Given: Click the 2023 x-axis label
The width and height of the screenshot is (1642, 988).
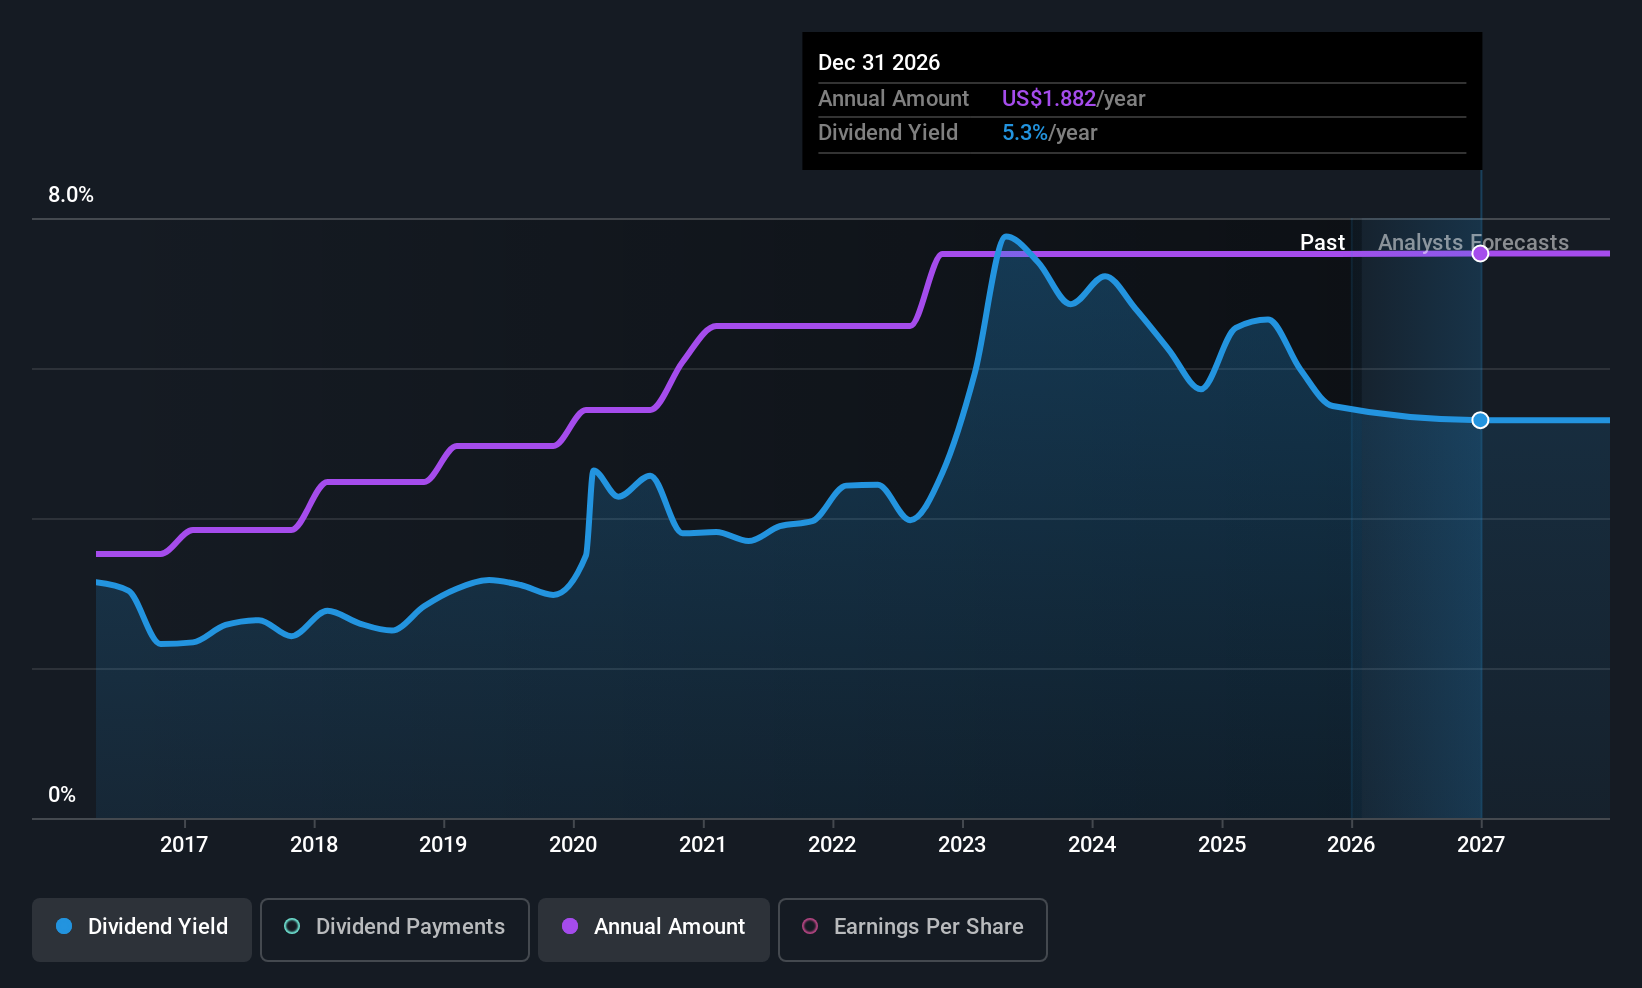Looking at the screenshot, I should (962, 844).
